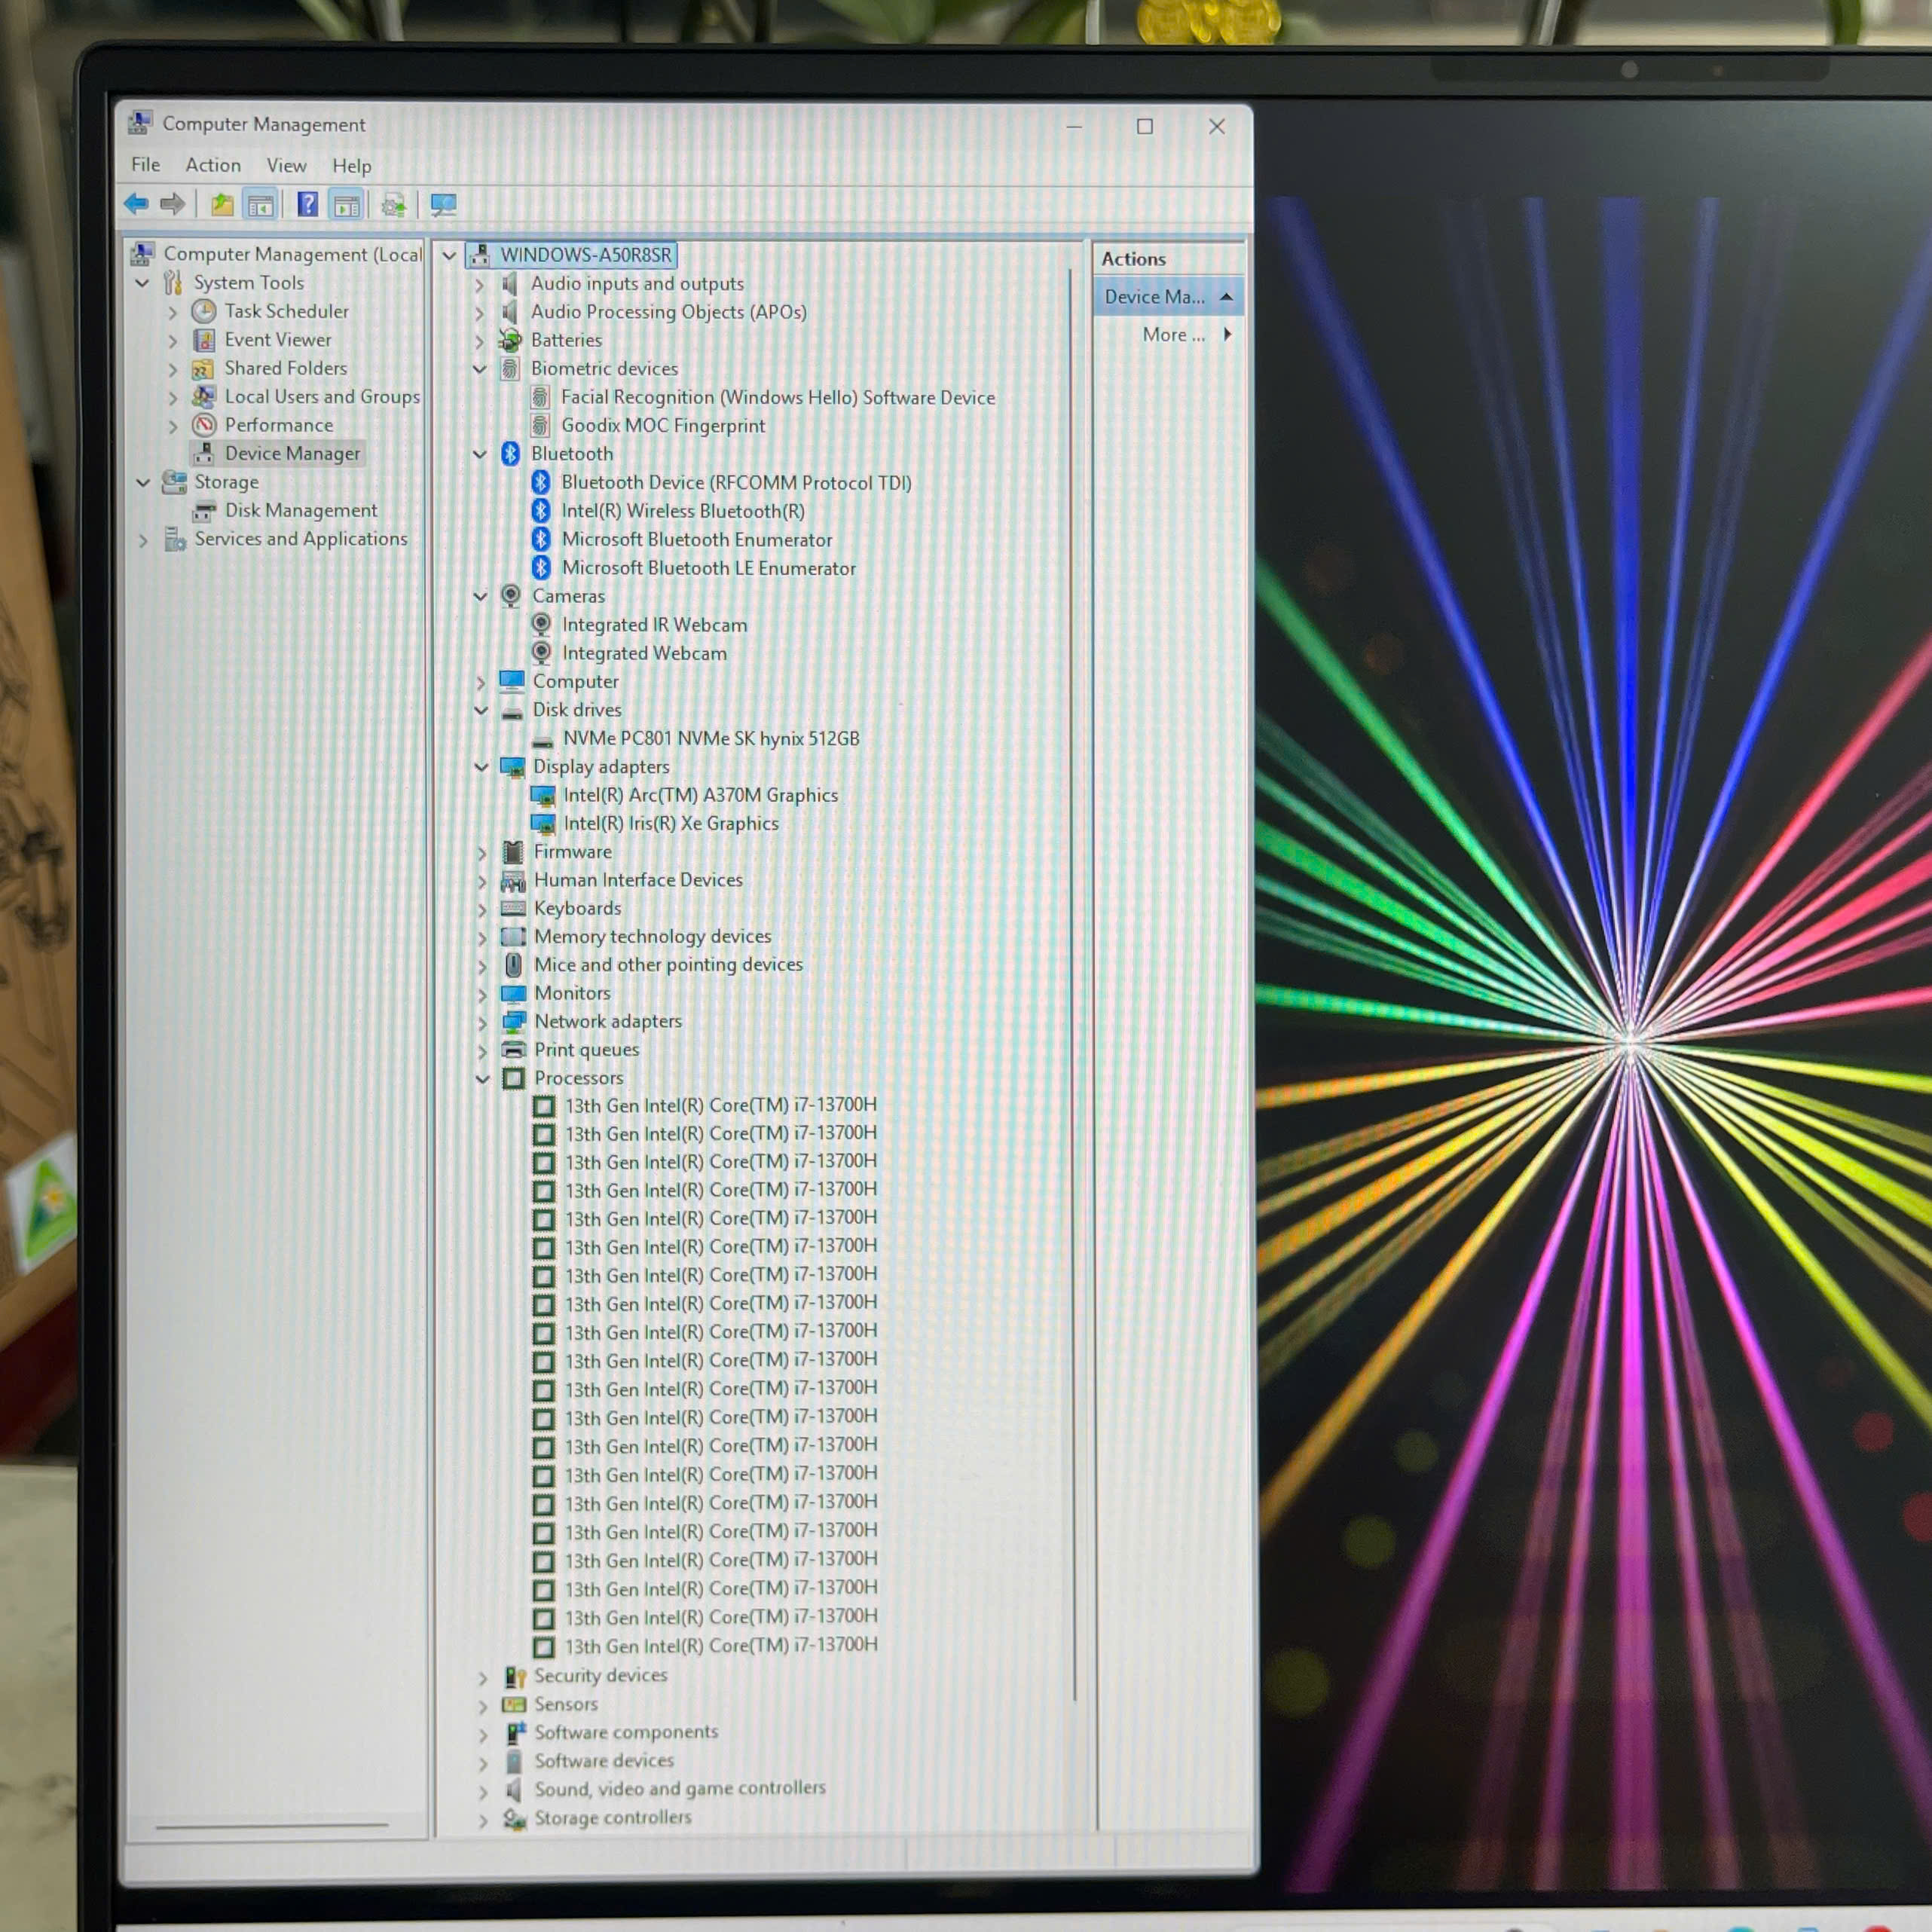This screenshot has width=1932, height=1932.
Task: Click the blue Help question mark icon
Action: pyautogui.click(x=308, y=205)
